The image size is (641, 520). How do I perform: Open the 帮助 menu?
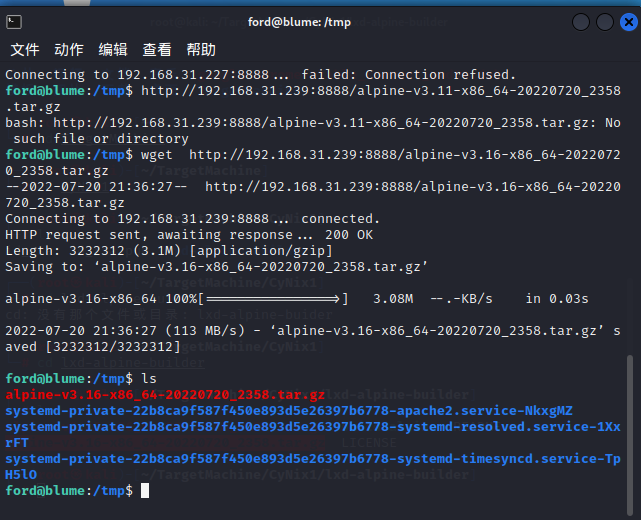click(x=201, y=49)
